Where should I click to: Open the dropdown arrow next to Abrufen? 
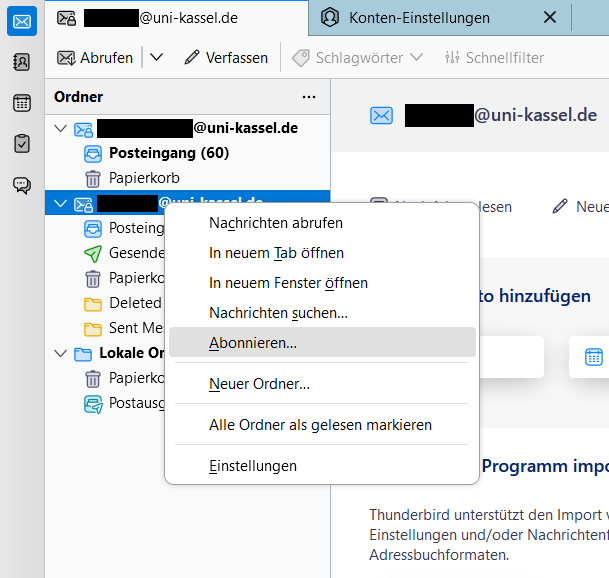point(156,57)
